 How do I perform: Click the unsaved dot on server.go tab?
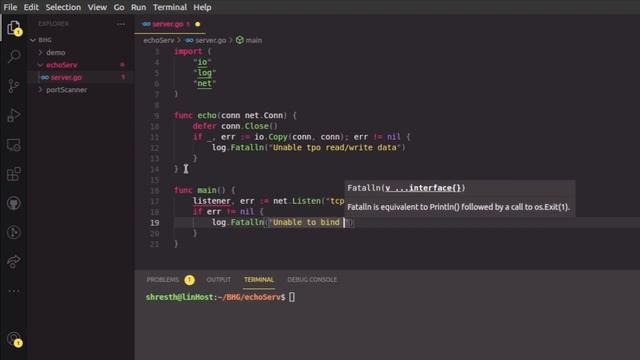point(198,24)
